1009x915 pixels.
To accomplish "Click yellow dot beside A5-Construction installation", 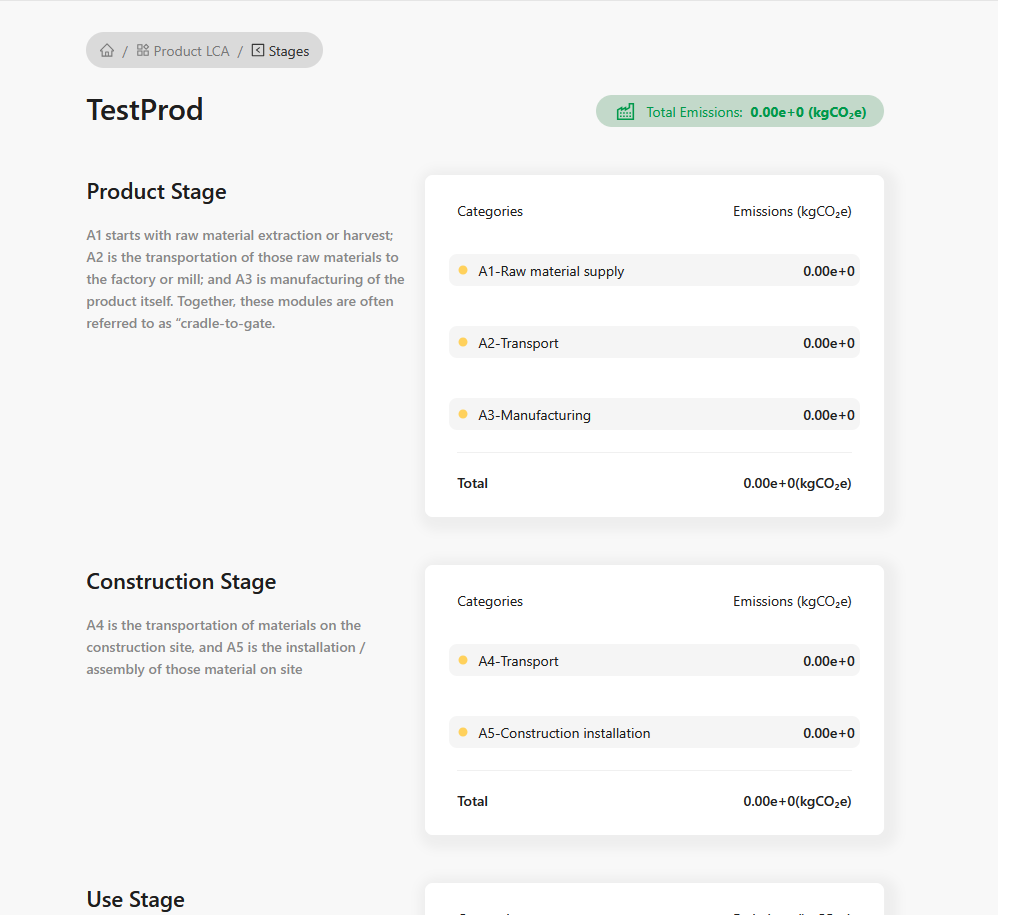I will 463,732.
